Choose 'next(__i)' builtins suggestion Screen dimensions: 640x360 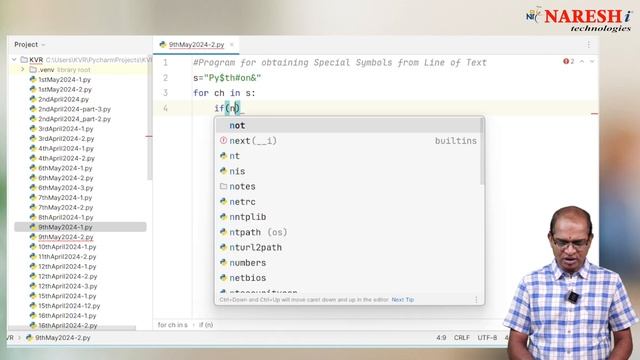(347, 141)
